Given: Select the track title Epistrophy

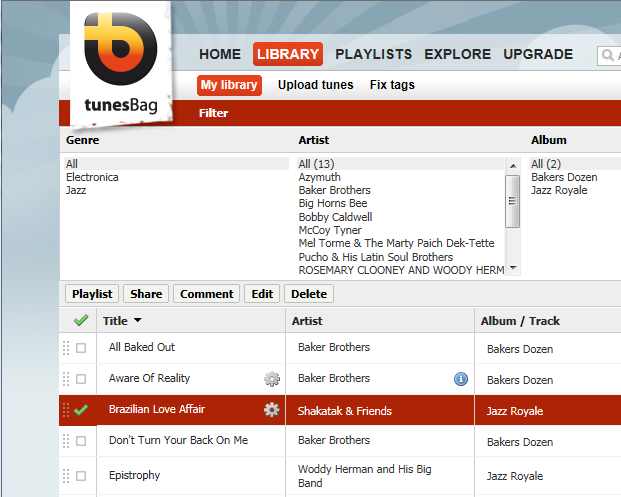Looking at the screenshot, I should click(135, 475).
